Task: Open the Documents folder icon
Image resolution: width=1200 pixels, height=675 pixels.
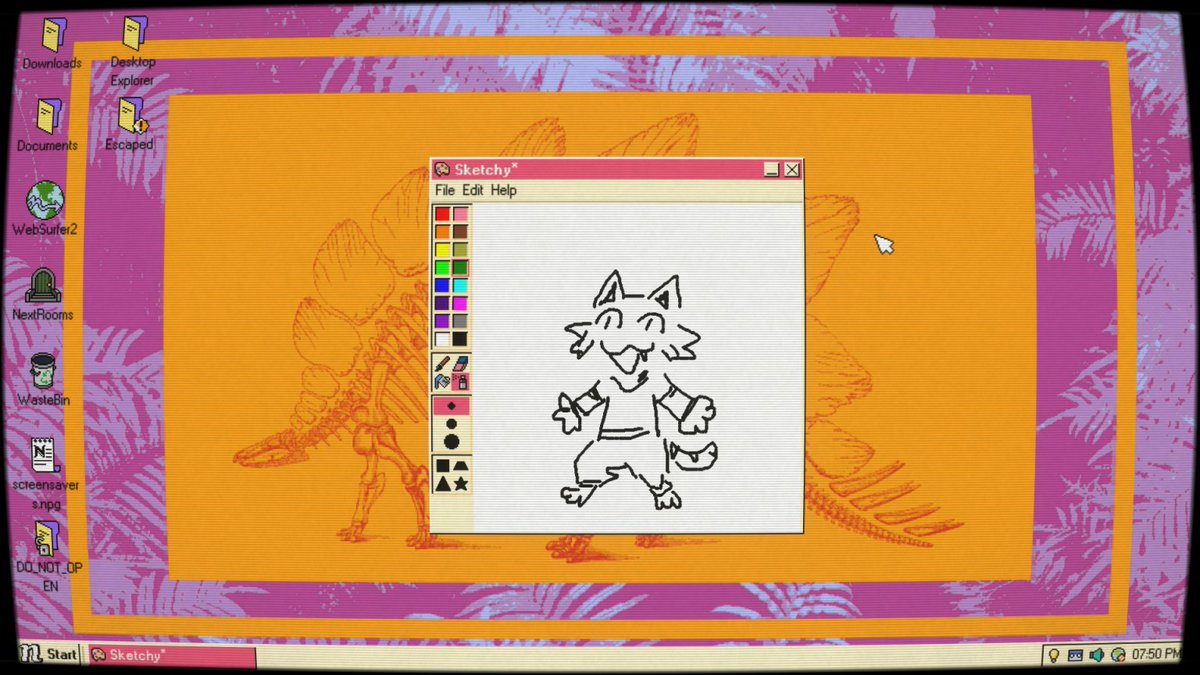Action: coord(48,116)
